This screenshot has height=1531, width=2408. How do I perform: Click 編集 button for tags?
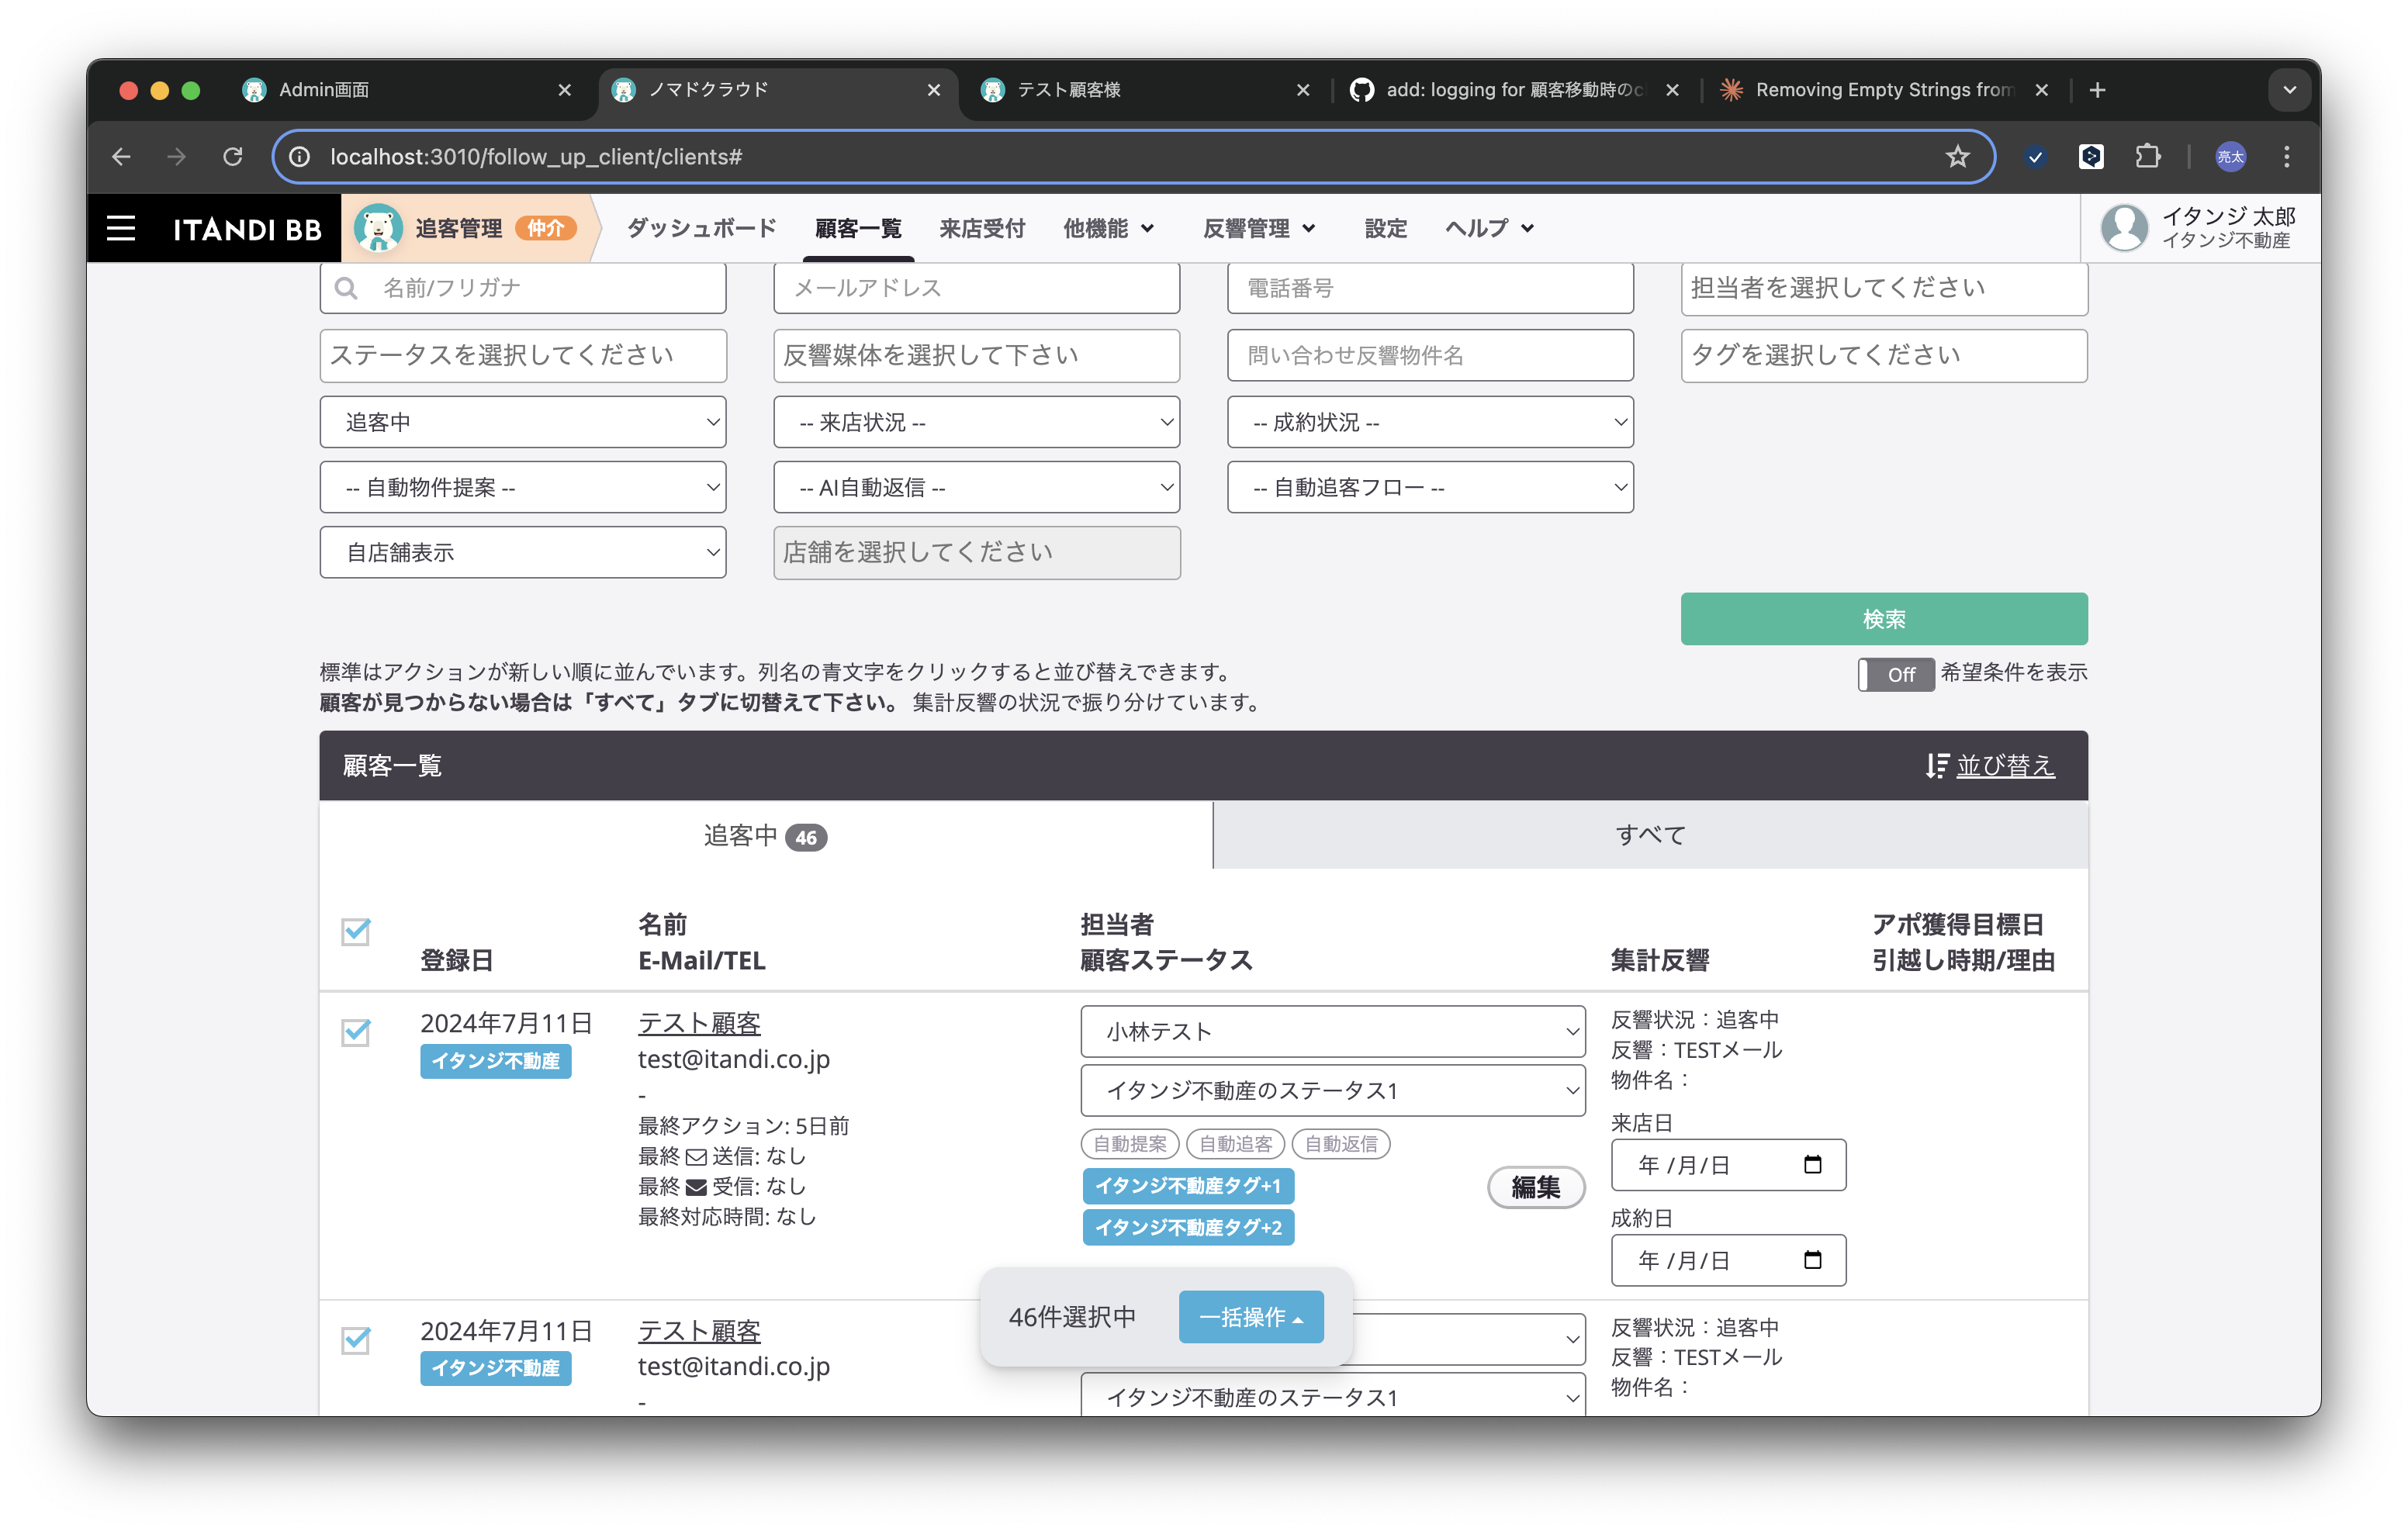point(1535,1187)
